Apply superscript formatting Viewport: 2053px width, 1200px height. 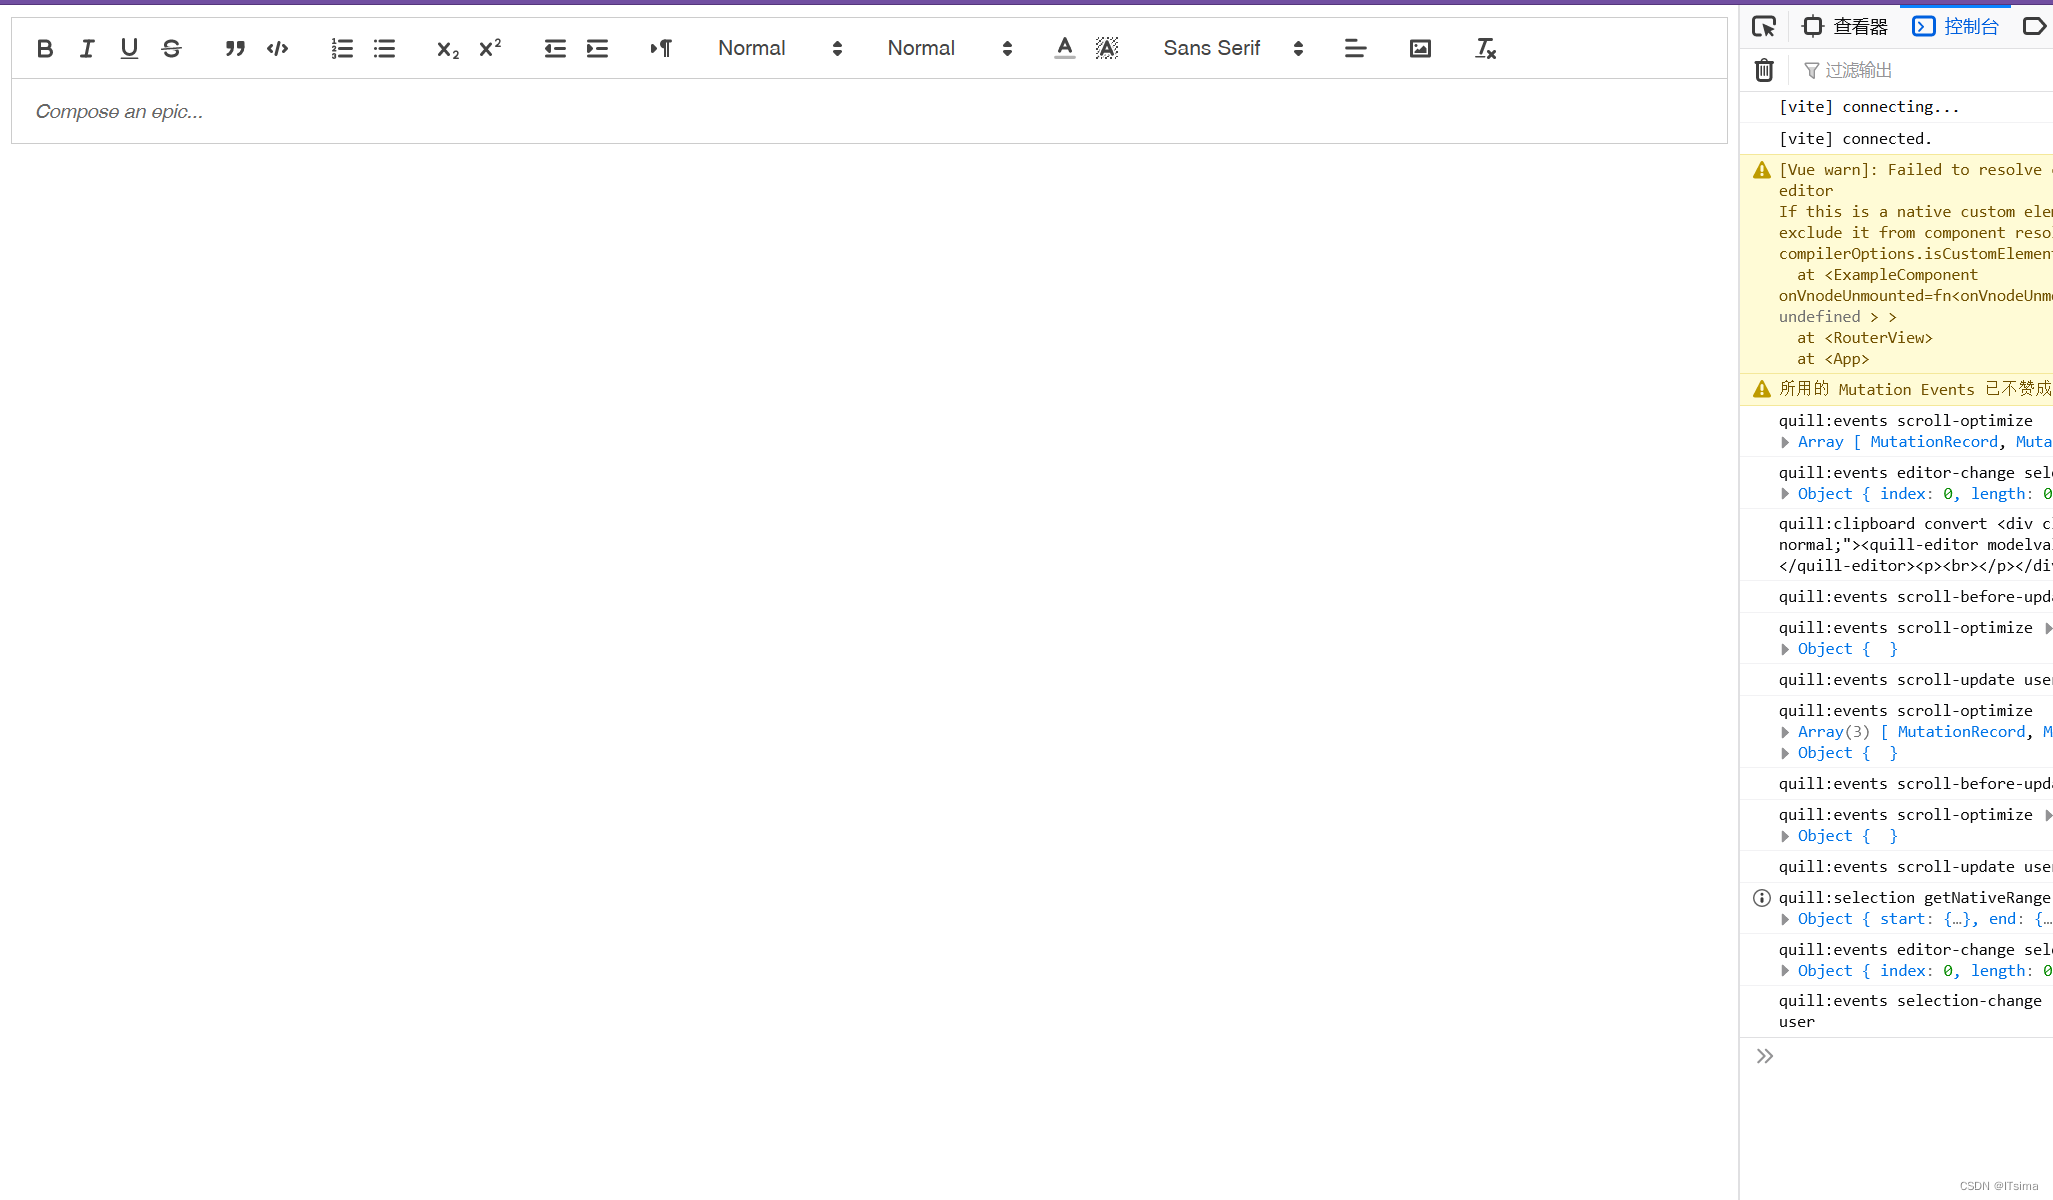(490, 48)
